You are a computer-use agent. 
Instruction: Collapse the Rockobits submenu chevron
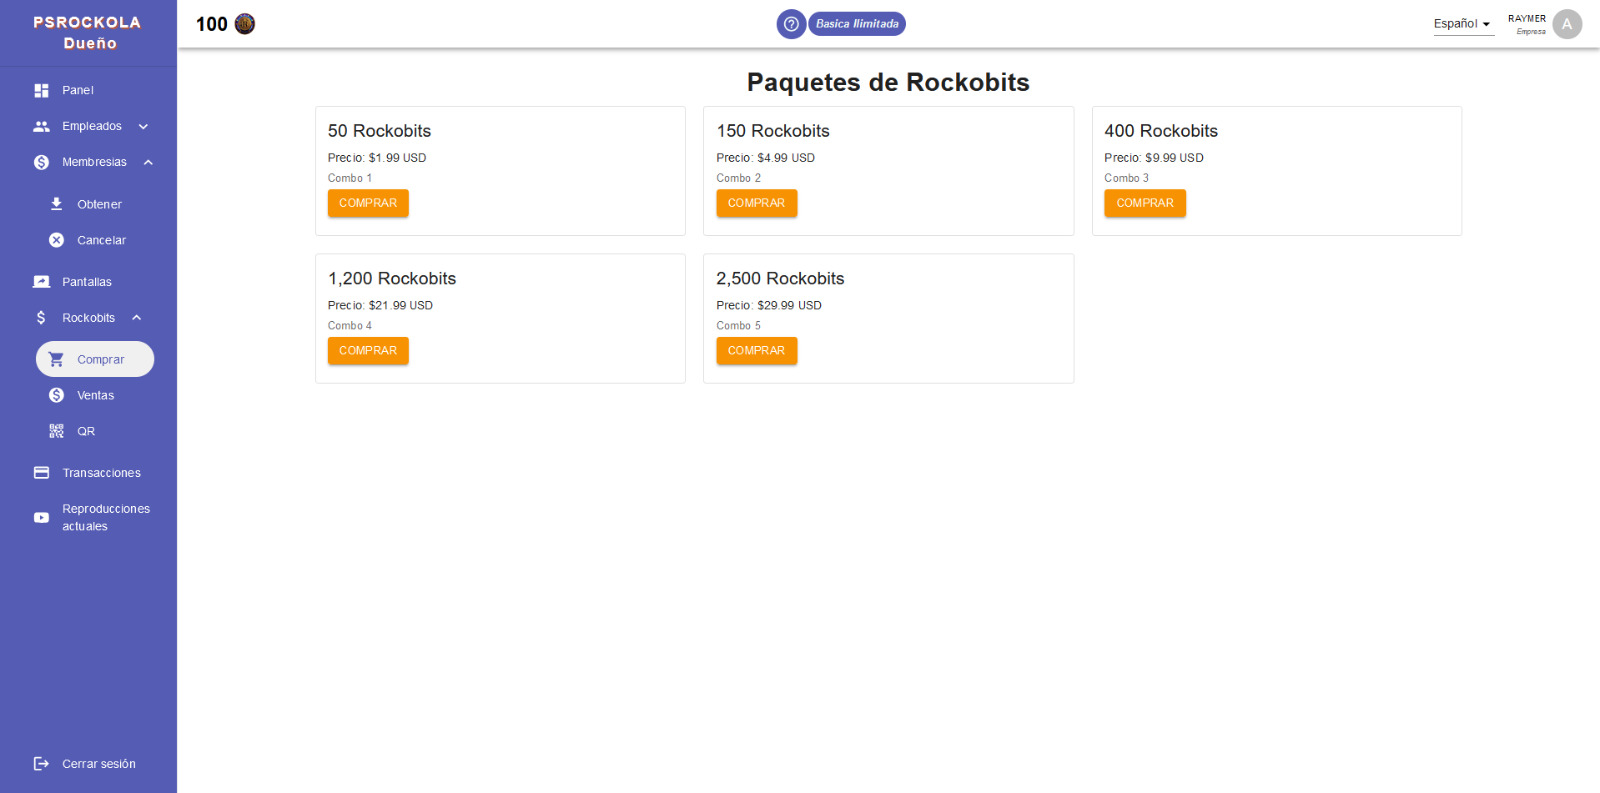click(x=136, y=318)
